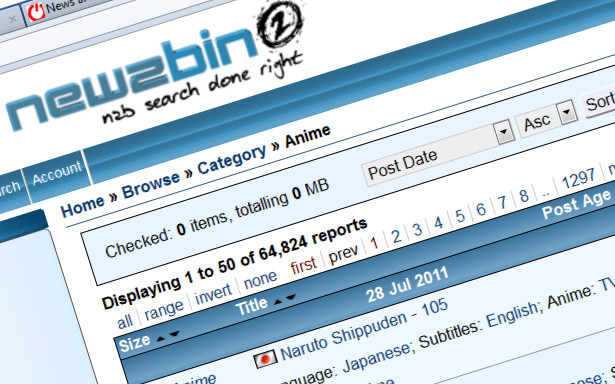Clear selection with the none link
Viewport: 615px width, 384px height.
[x=260, y=279]
